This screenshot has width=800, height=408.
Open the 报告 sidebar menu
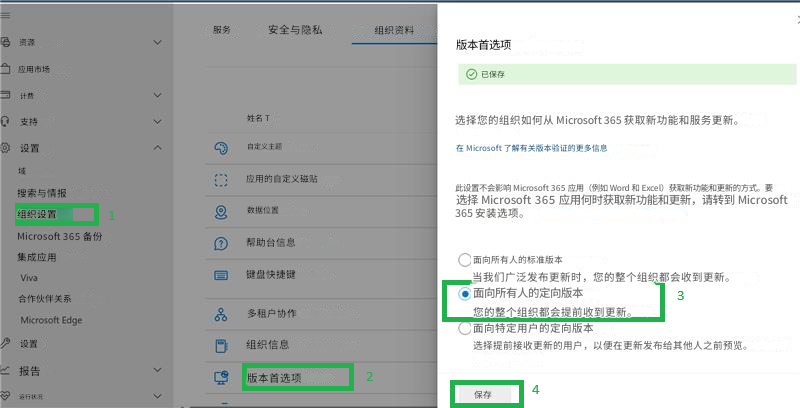coord(30,371)
